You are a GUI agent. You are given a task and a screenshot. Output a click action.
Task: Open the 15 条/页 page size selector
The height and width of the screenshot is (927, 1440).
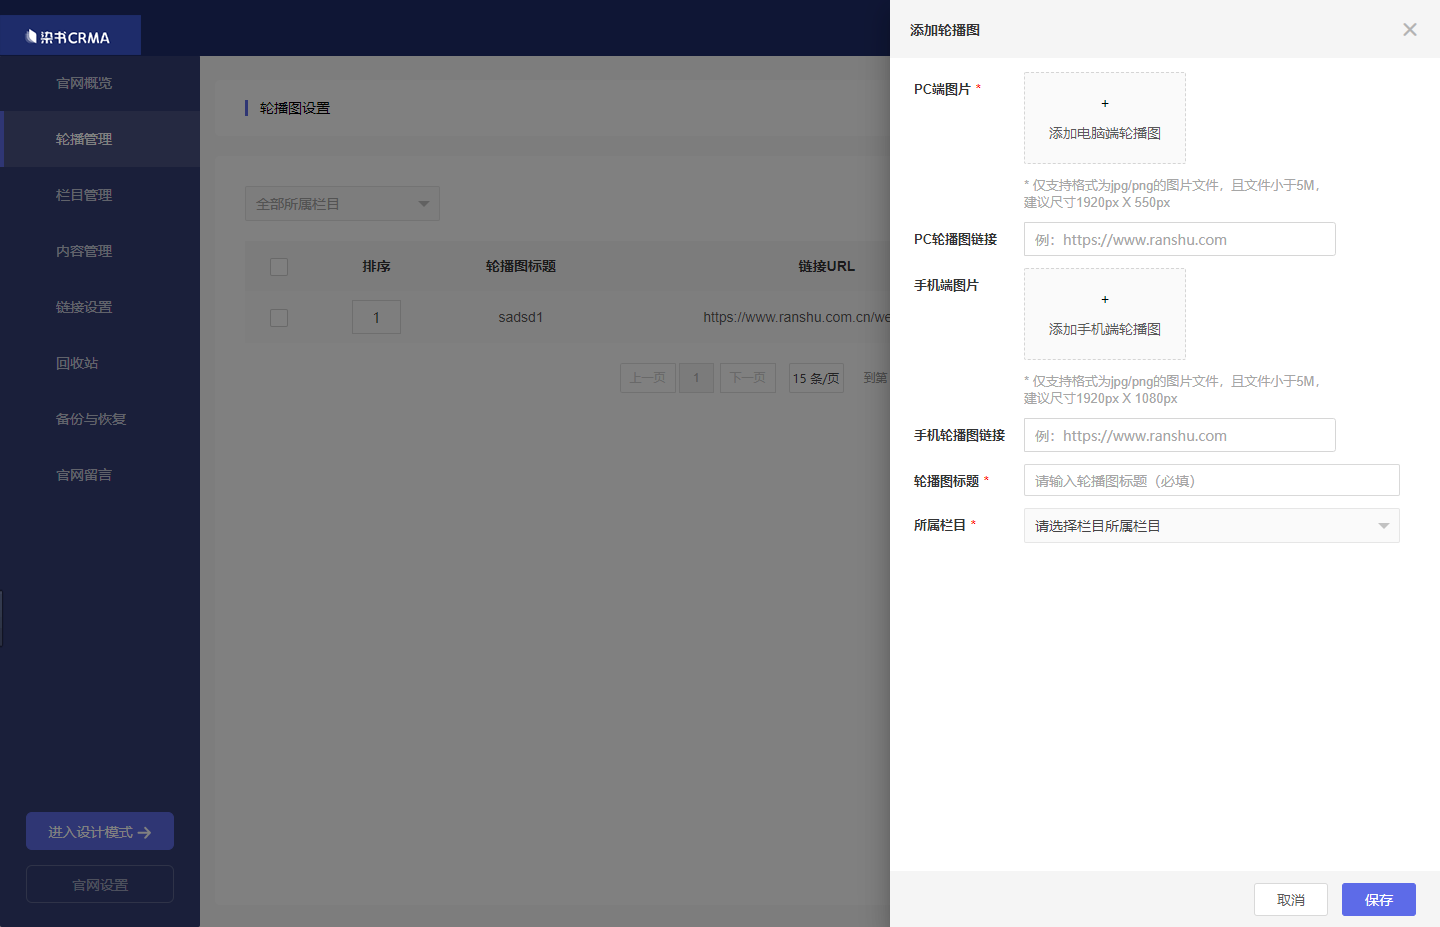pos(816,378)
